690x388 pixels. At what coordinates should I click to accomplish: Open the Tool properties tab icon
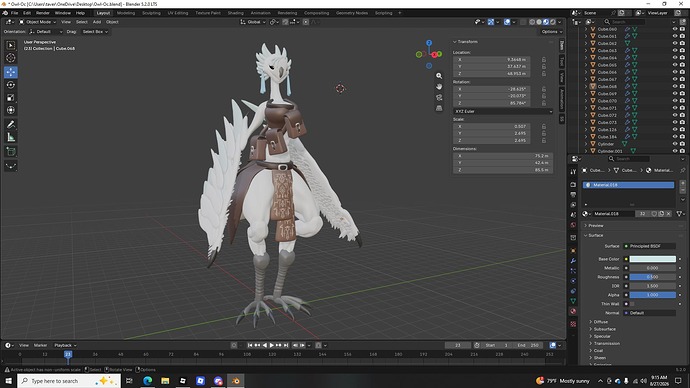(573, 172)
